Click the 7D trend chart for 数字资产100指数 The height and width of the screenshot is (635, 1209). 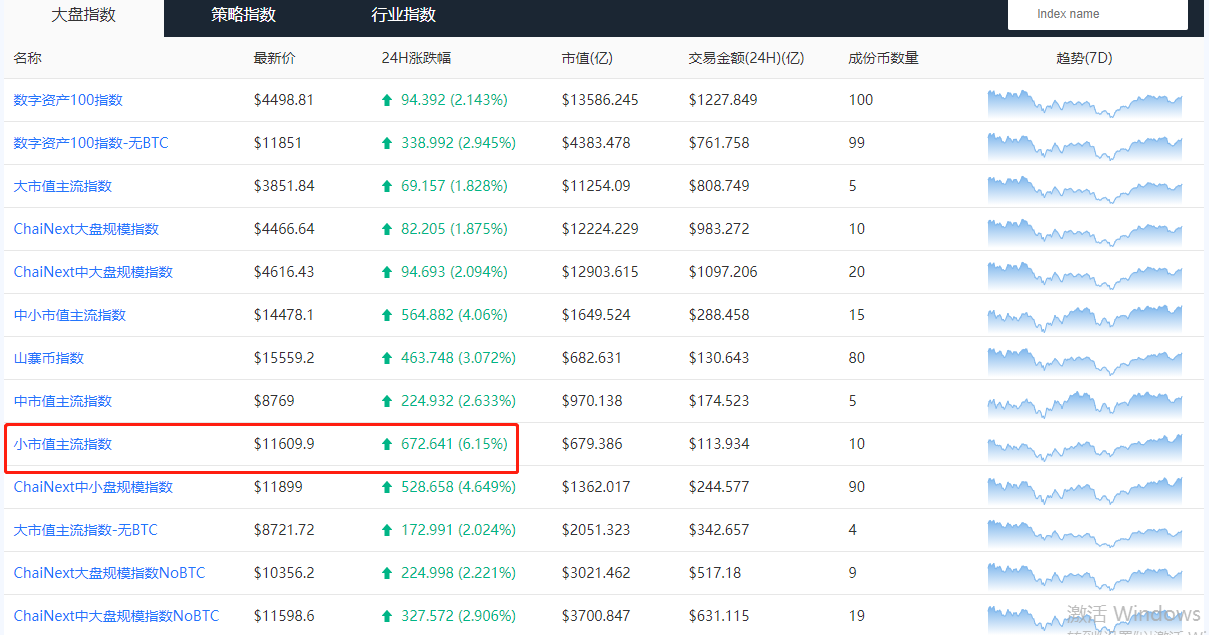(x=1084, y=104)
